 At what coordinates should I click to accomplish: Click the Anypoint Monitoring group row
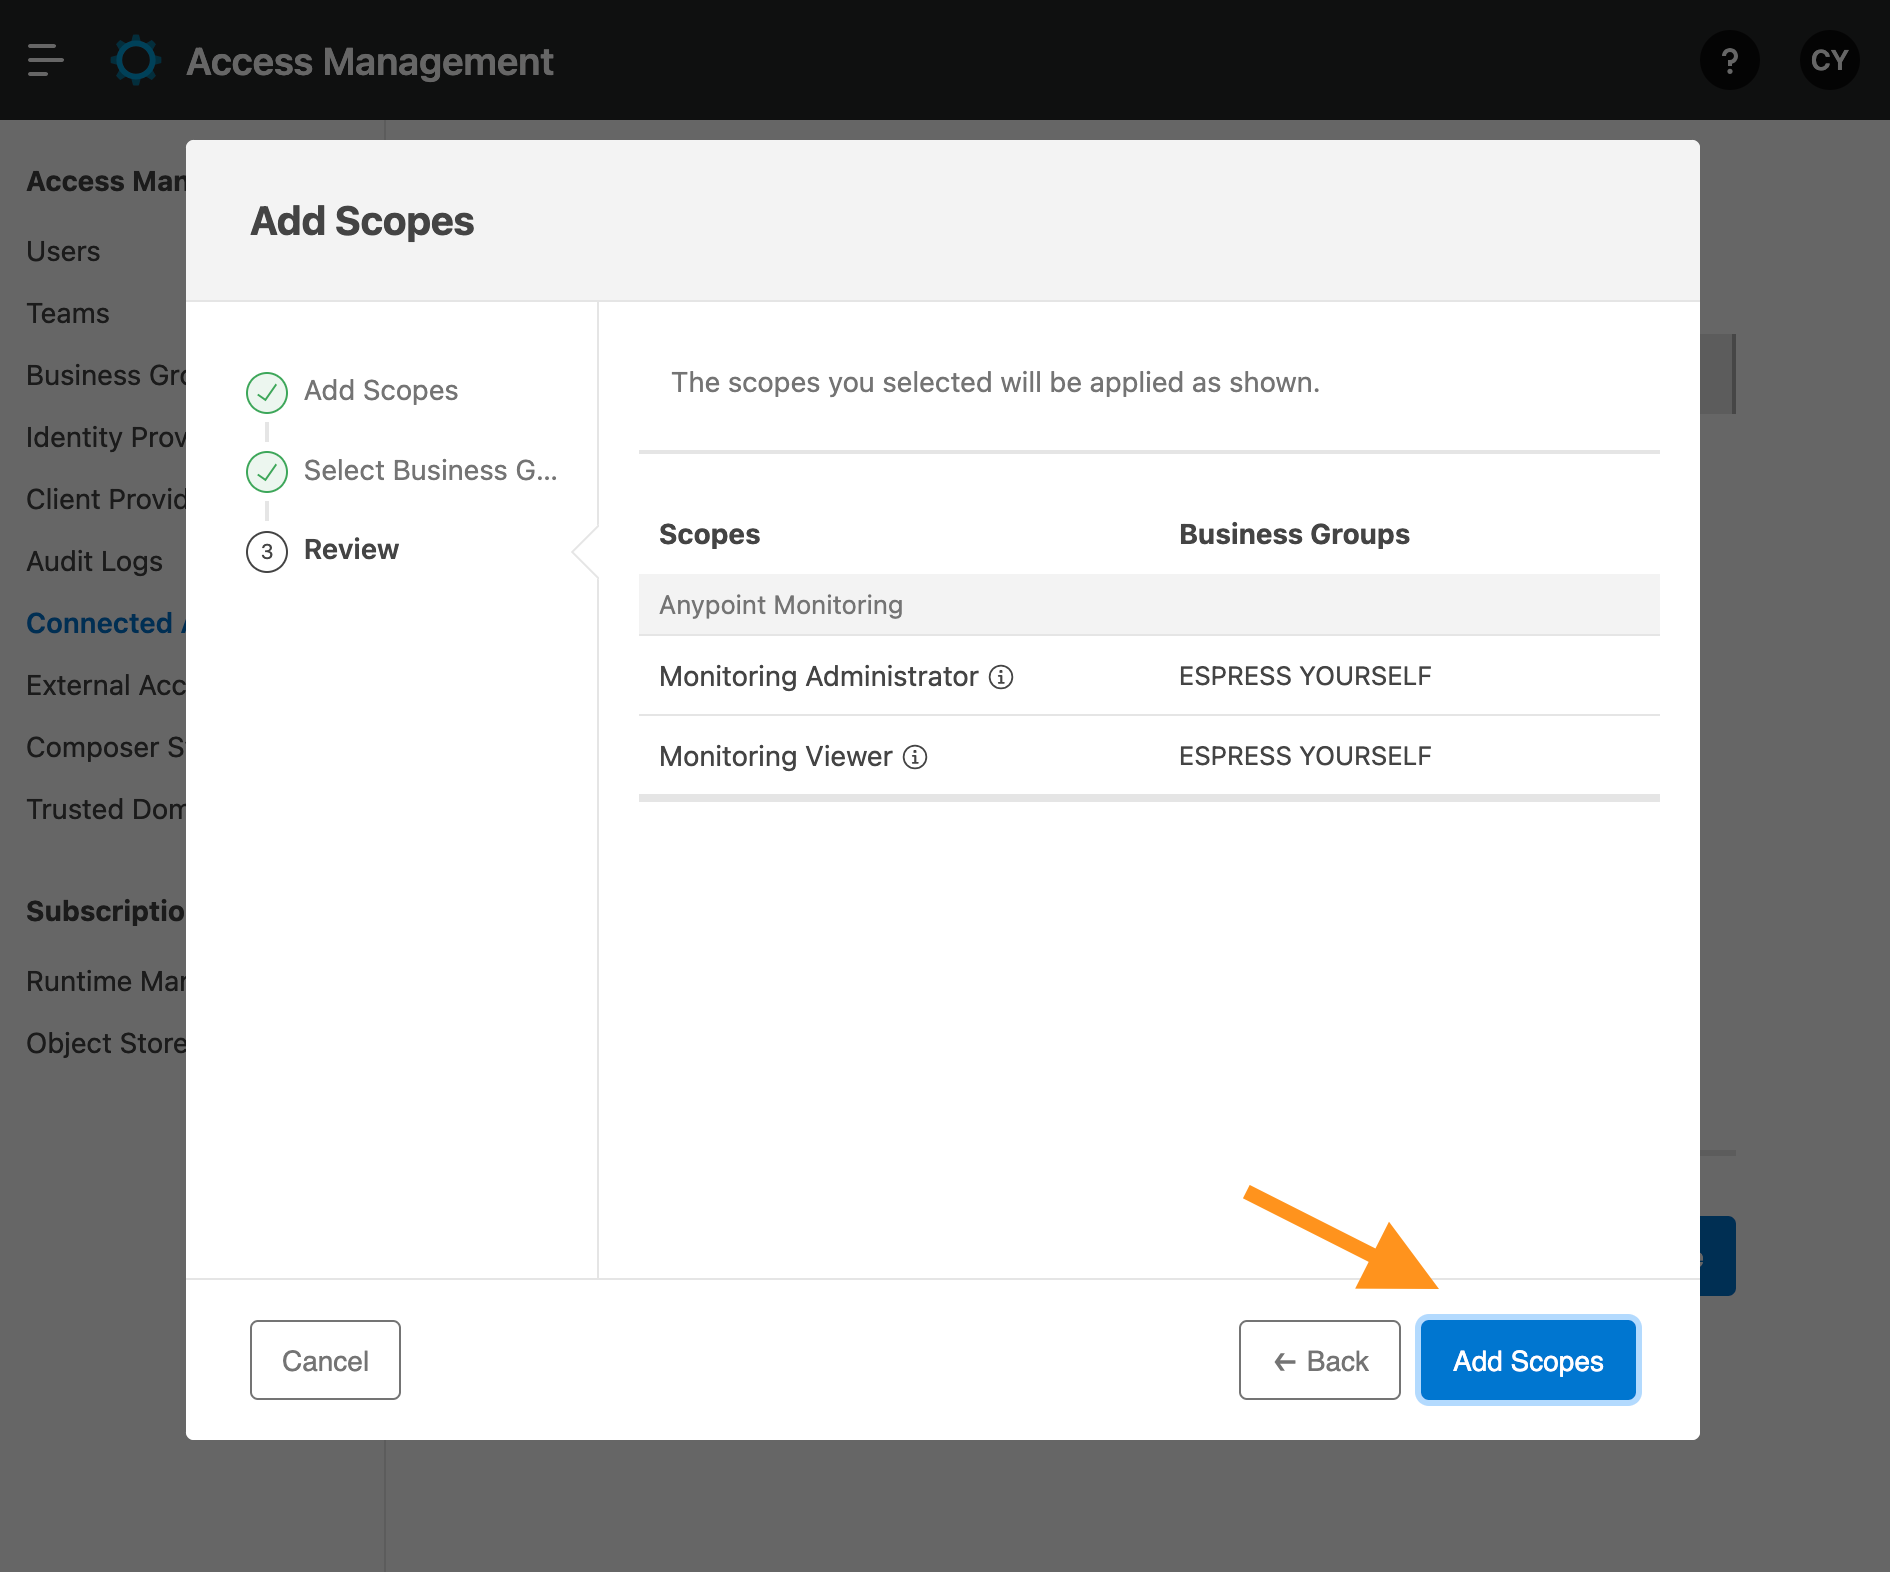point(1149,605)
